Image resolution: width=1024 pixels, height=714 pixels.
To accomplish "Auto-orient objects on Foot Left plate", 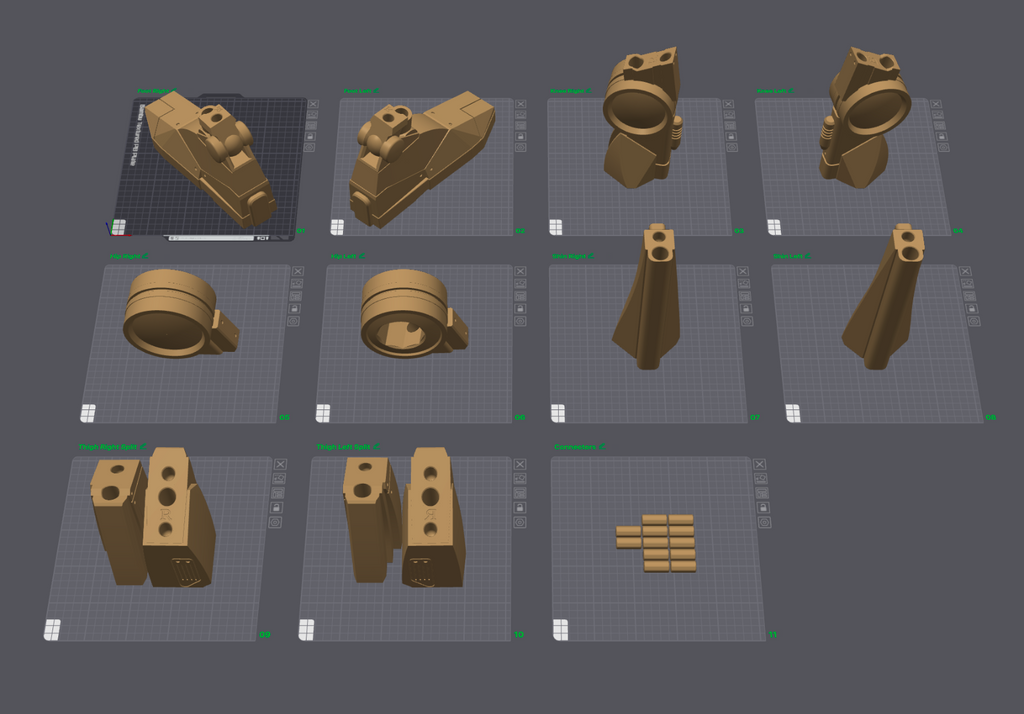I will click(520, 114).
